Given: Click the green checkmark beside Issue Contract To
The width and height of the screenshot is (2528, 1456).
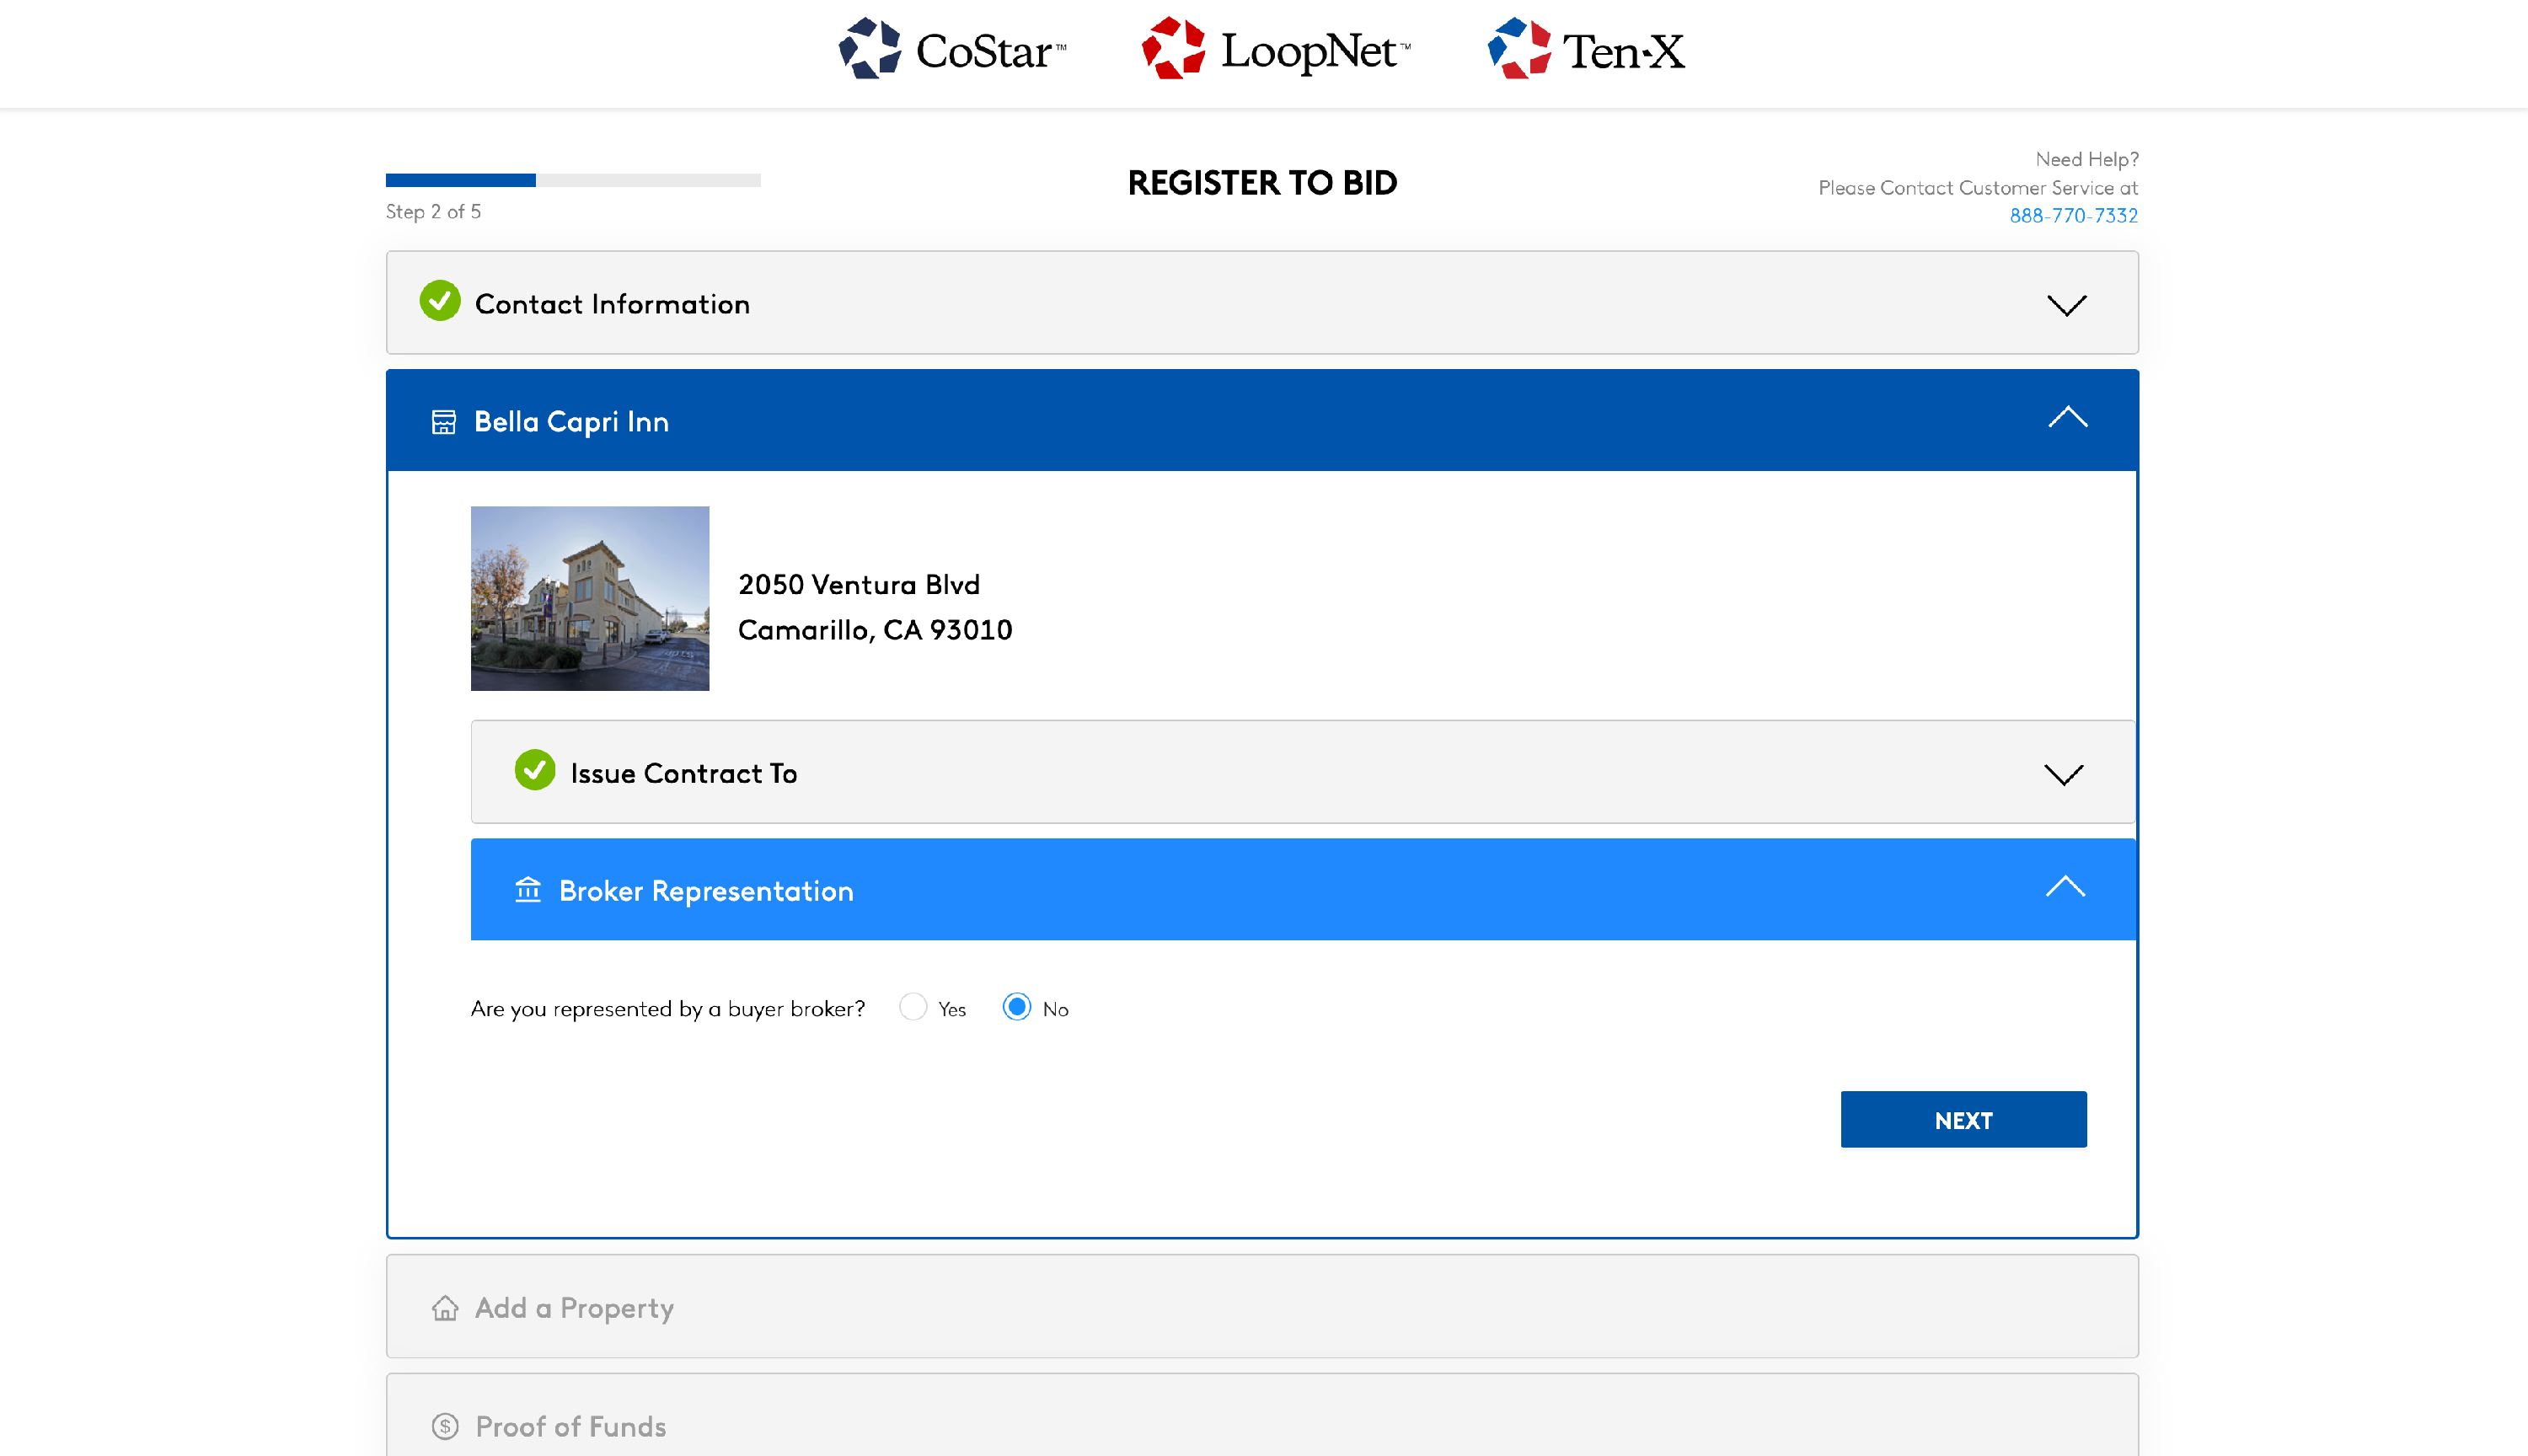Looking at the screenshot, I should click(535, 771).
